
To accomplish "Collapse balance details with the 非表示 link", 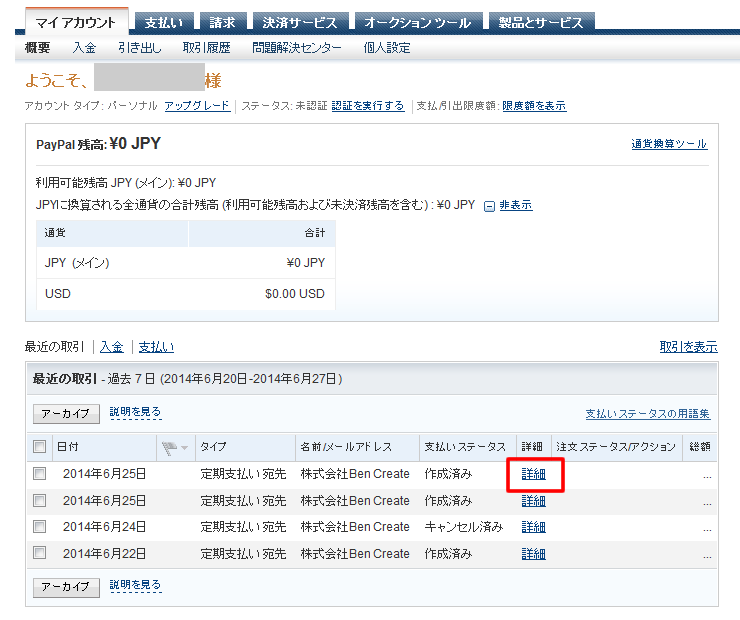I will coord(515,205).
